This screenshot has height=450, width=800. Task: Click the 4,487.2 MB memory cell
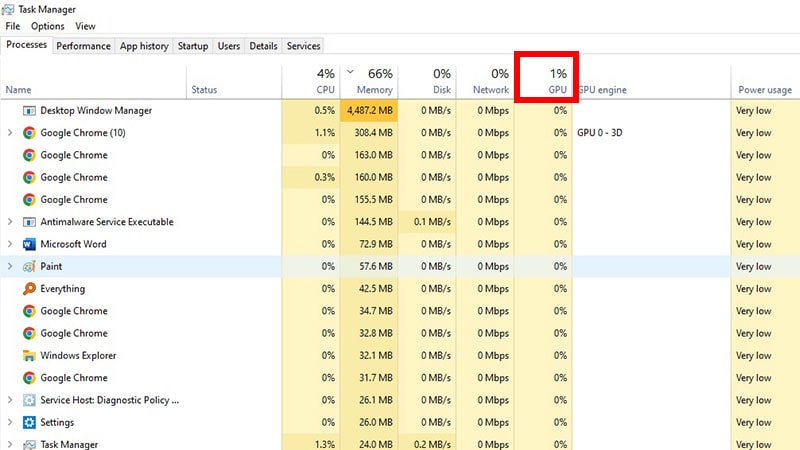pyautogui.click(x=370, y=111)
